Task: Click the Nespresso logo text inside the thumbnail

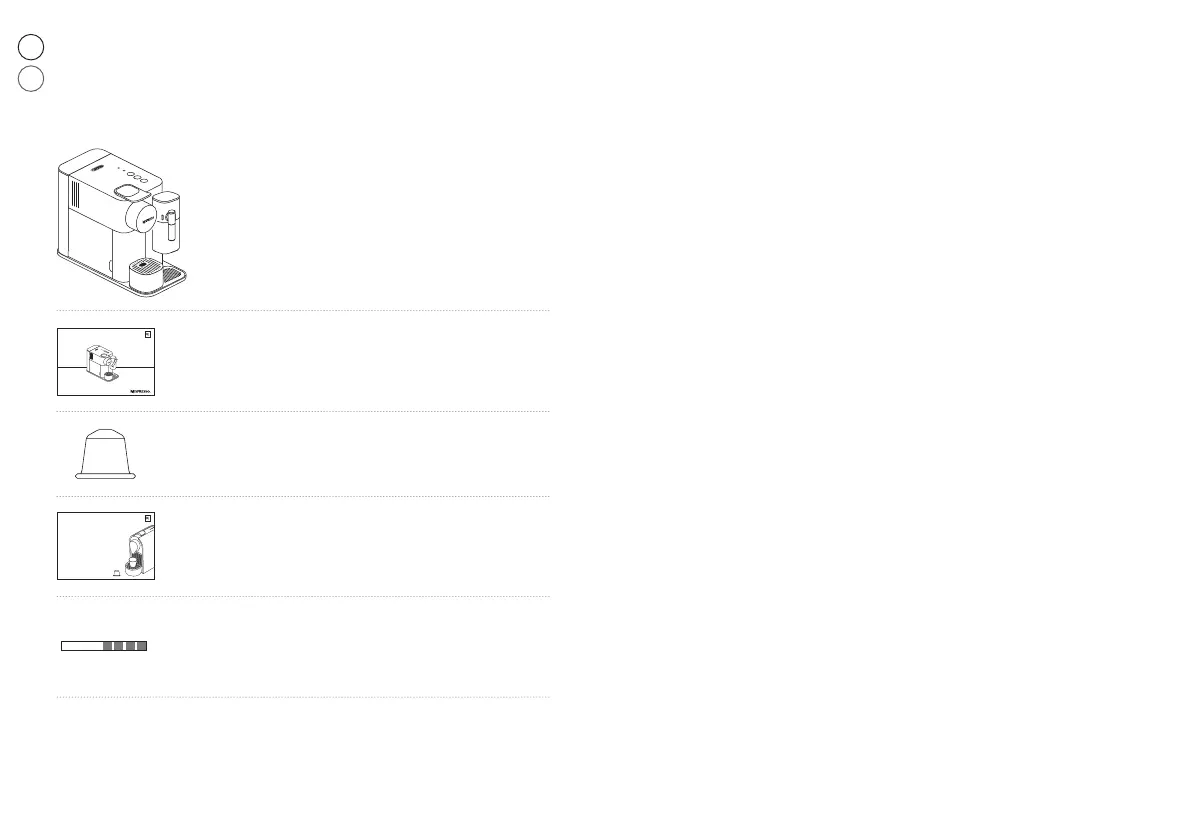Action: (x=140, y=392)
